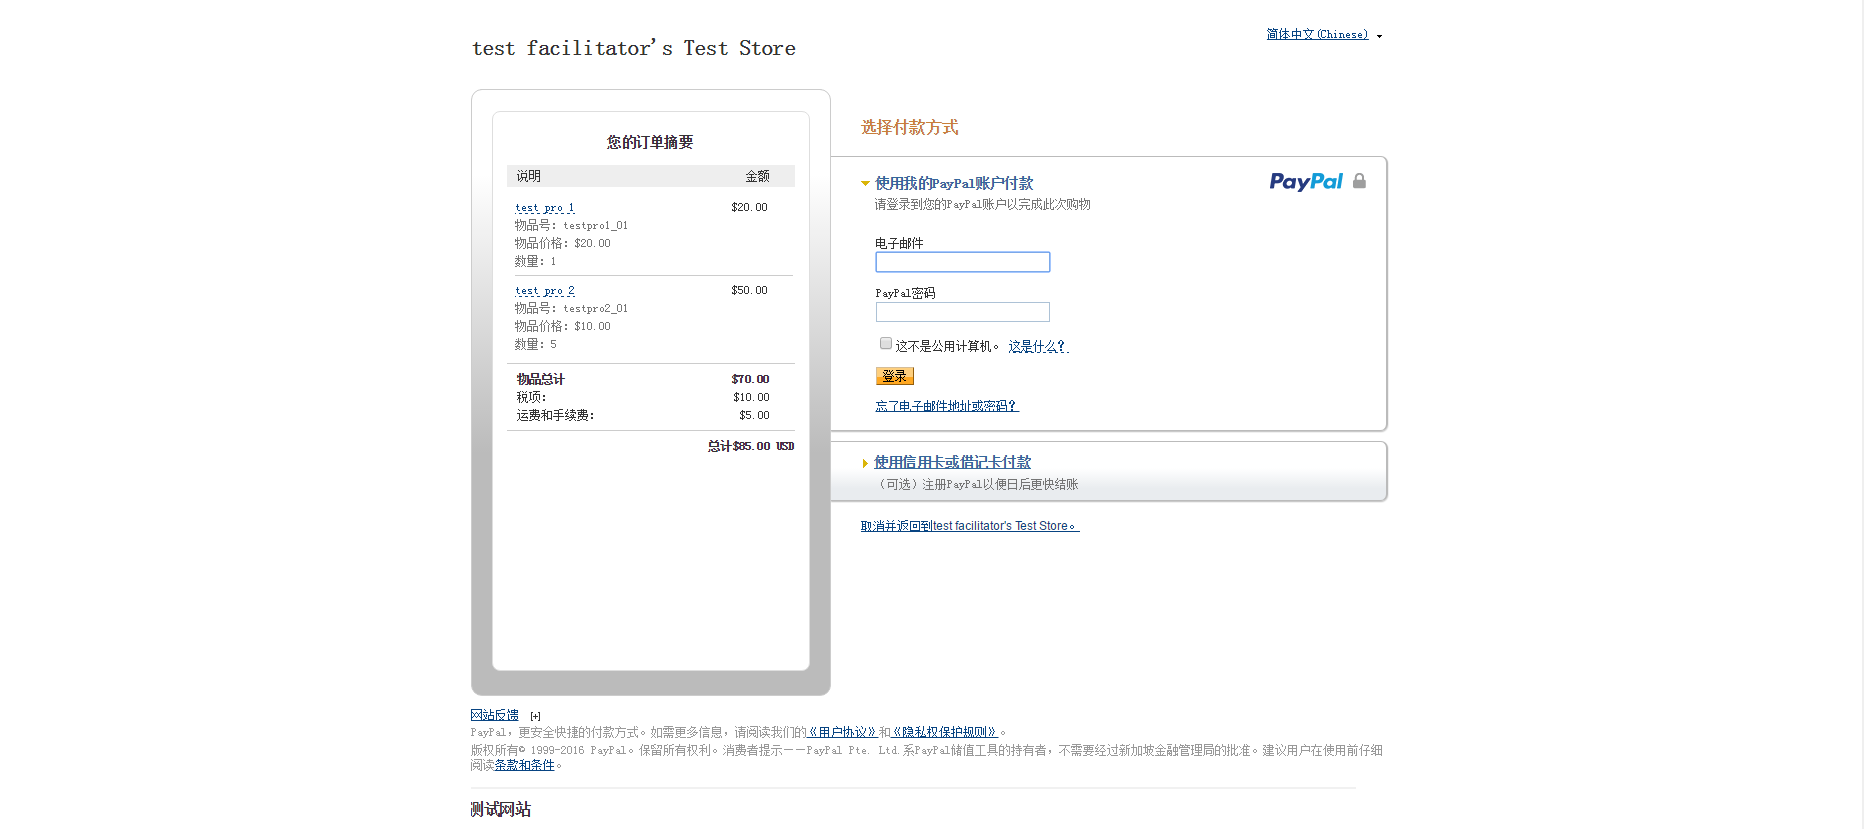Click the 运费和手续费 $5.00 amount

(x=754, y=415)
